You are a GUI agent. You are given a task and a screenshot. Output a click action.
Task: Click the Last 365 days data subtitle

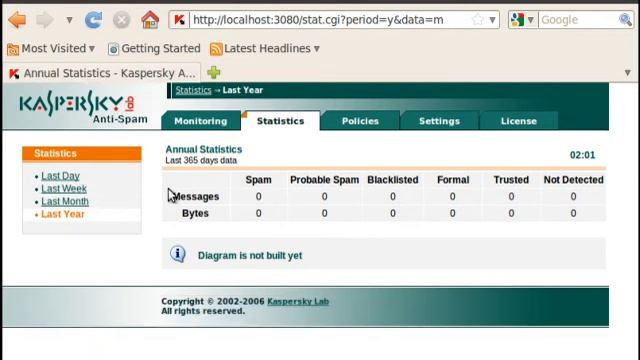tap(201, 160)
